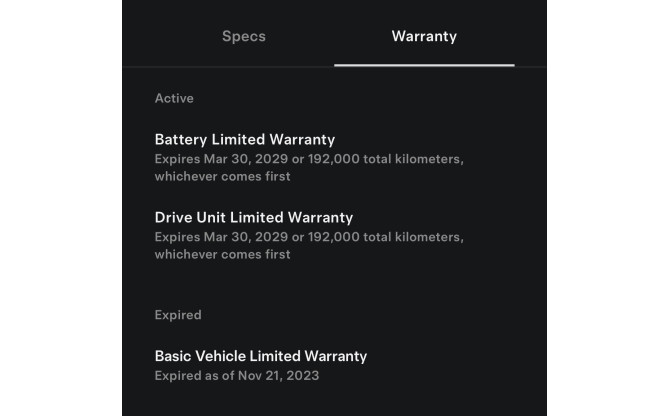Click the Expired section header

[x=178, y=315]
